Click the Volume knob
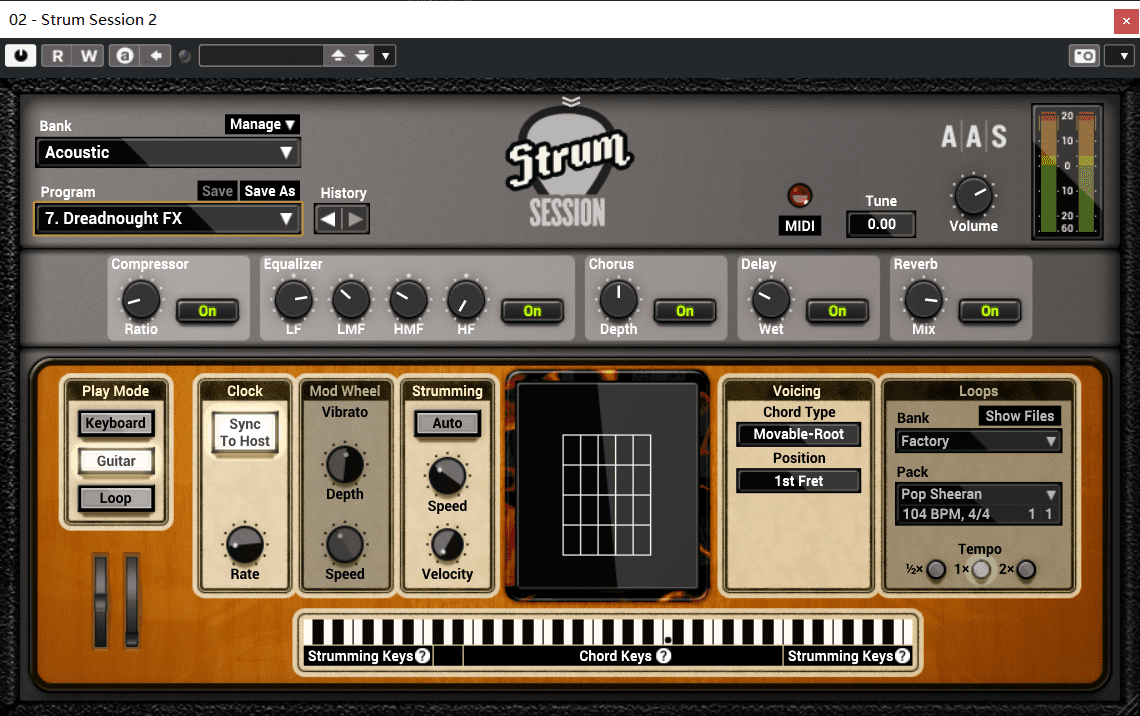Screen dimensions: 1140x716 pyautogui.click(x=973, y=196)
